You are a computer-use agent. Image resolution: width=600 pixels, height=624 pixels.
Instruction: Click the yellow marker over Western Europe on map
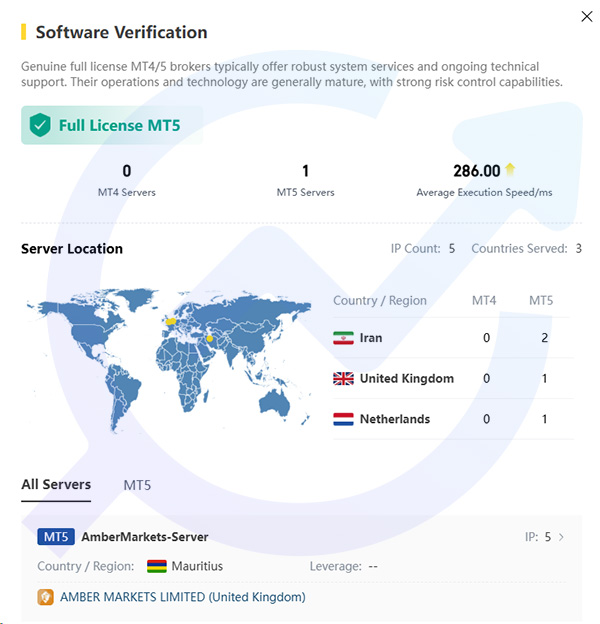point(171,321)
